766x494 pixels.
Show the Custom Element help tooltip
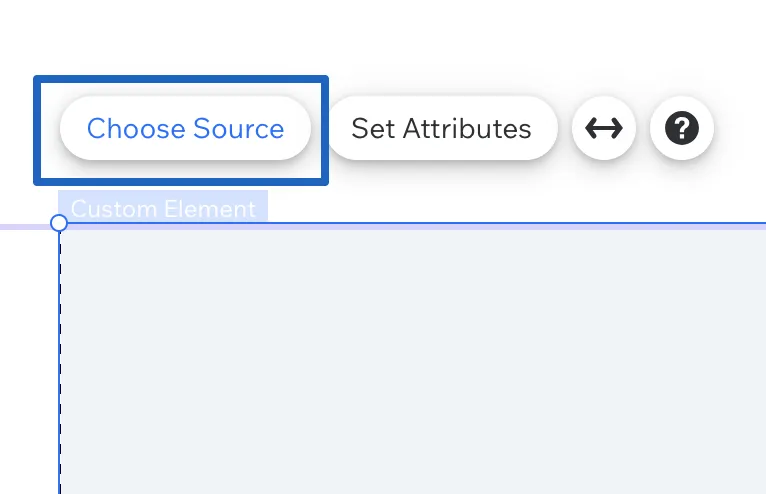pos(682,129)
